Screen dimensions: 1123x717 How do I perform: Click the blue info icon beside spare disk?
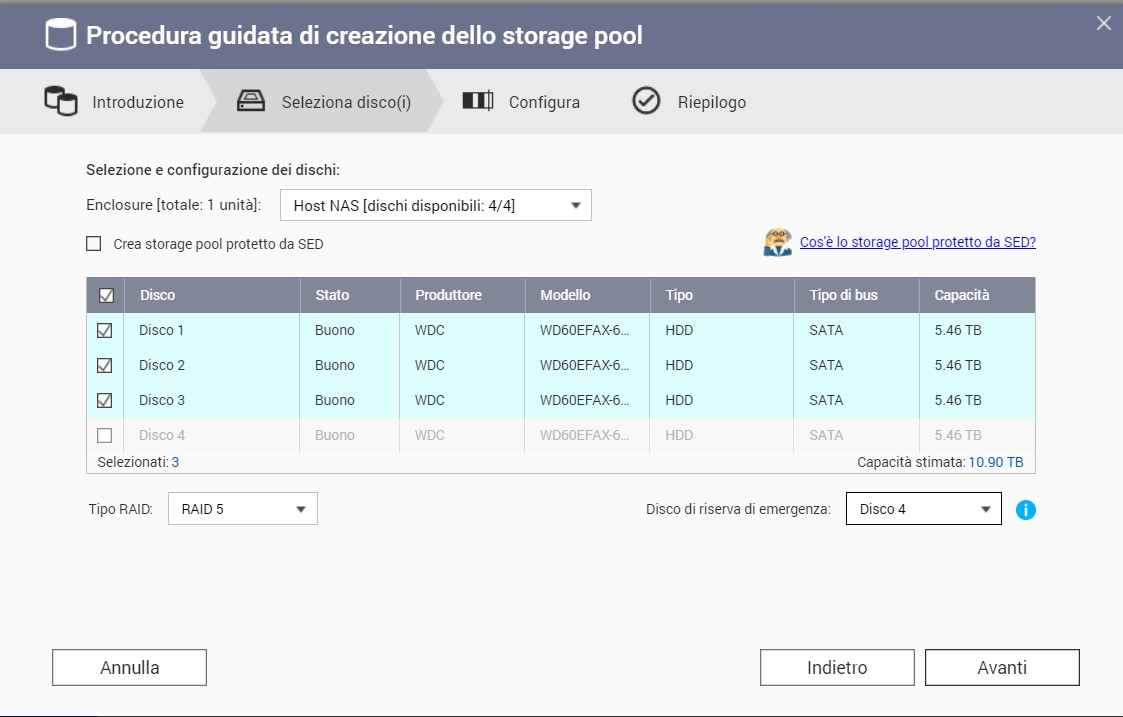pyautogui.click(x=1025, y=510)
